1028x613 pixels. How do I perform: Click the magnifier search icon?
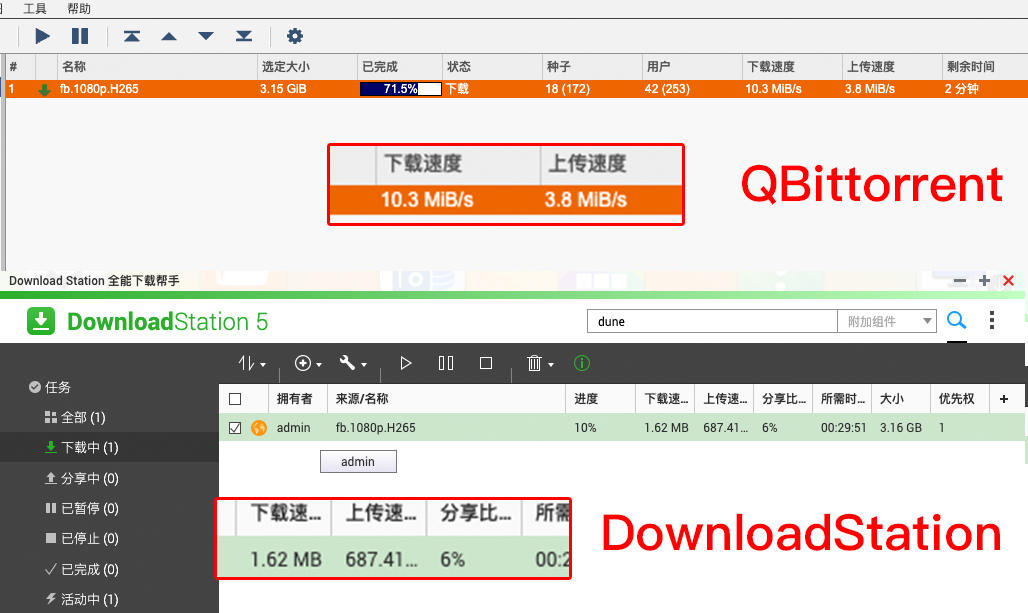tap(957, 320)
